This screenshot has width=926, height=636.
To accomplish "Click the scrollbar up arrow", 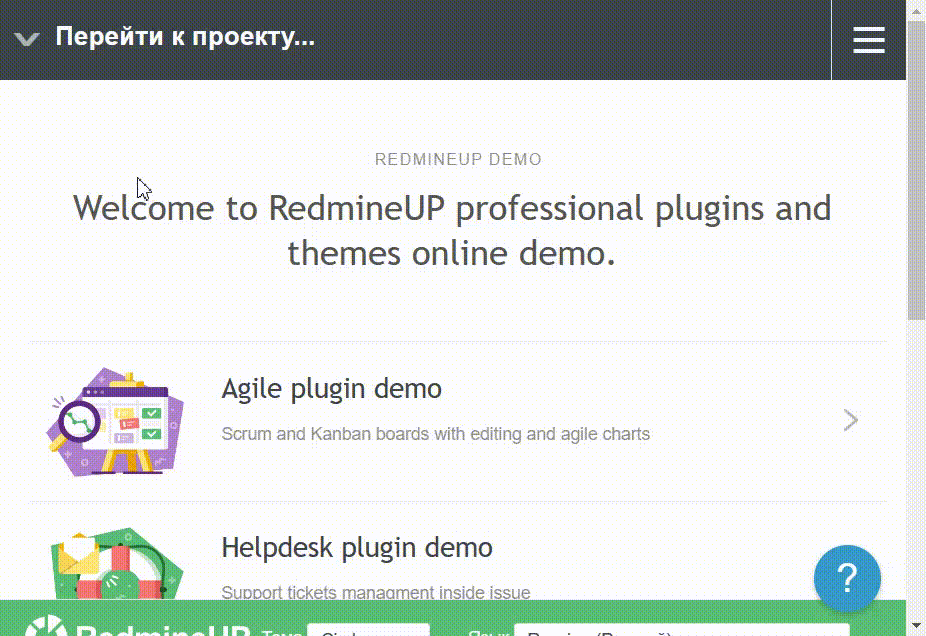I will [916, 9].
